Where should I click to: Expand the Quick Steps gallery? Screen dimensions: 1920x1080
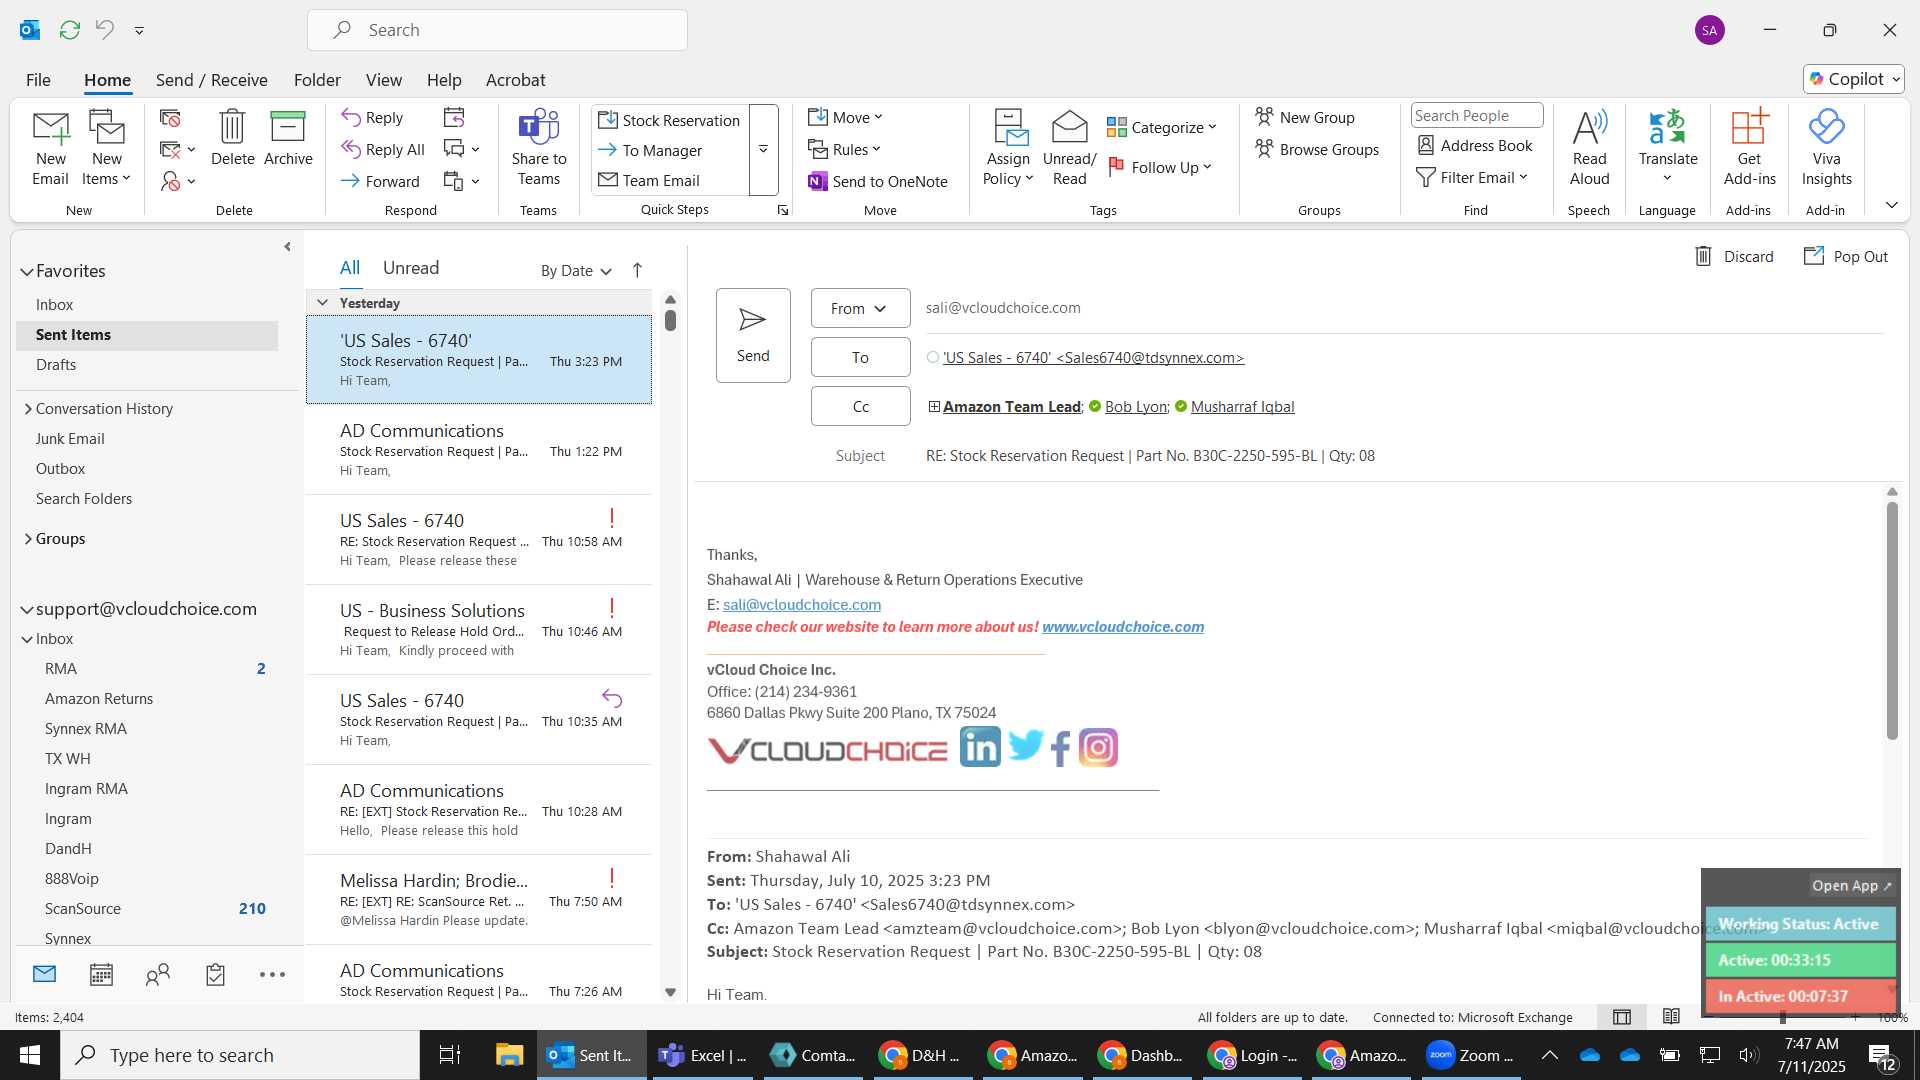click(763, 149)
